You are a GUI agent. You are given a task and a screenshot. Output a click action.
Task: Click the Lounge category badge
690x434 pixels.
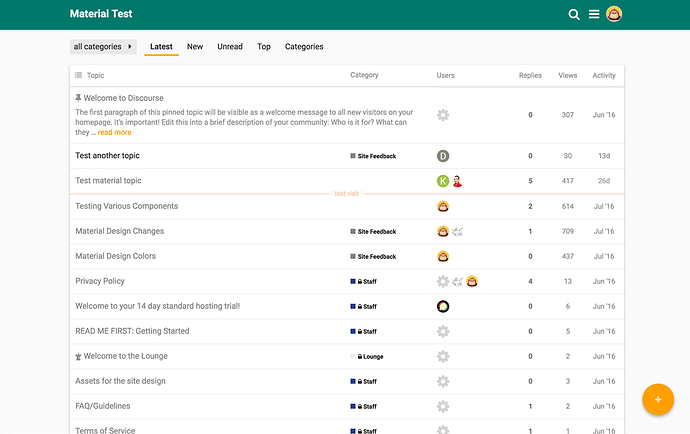(x=368, y=356)
